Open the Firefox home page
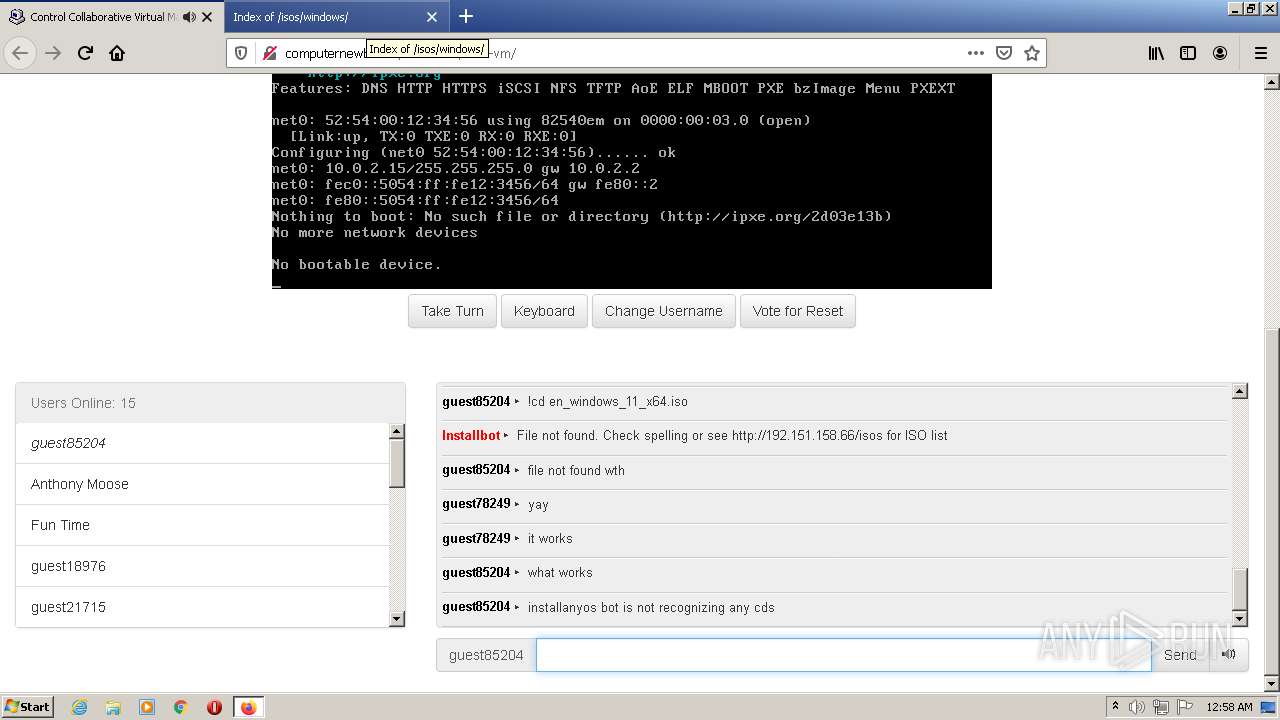1280x720 pixels. click(x=117, y=53)
